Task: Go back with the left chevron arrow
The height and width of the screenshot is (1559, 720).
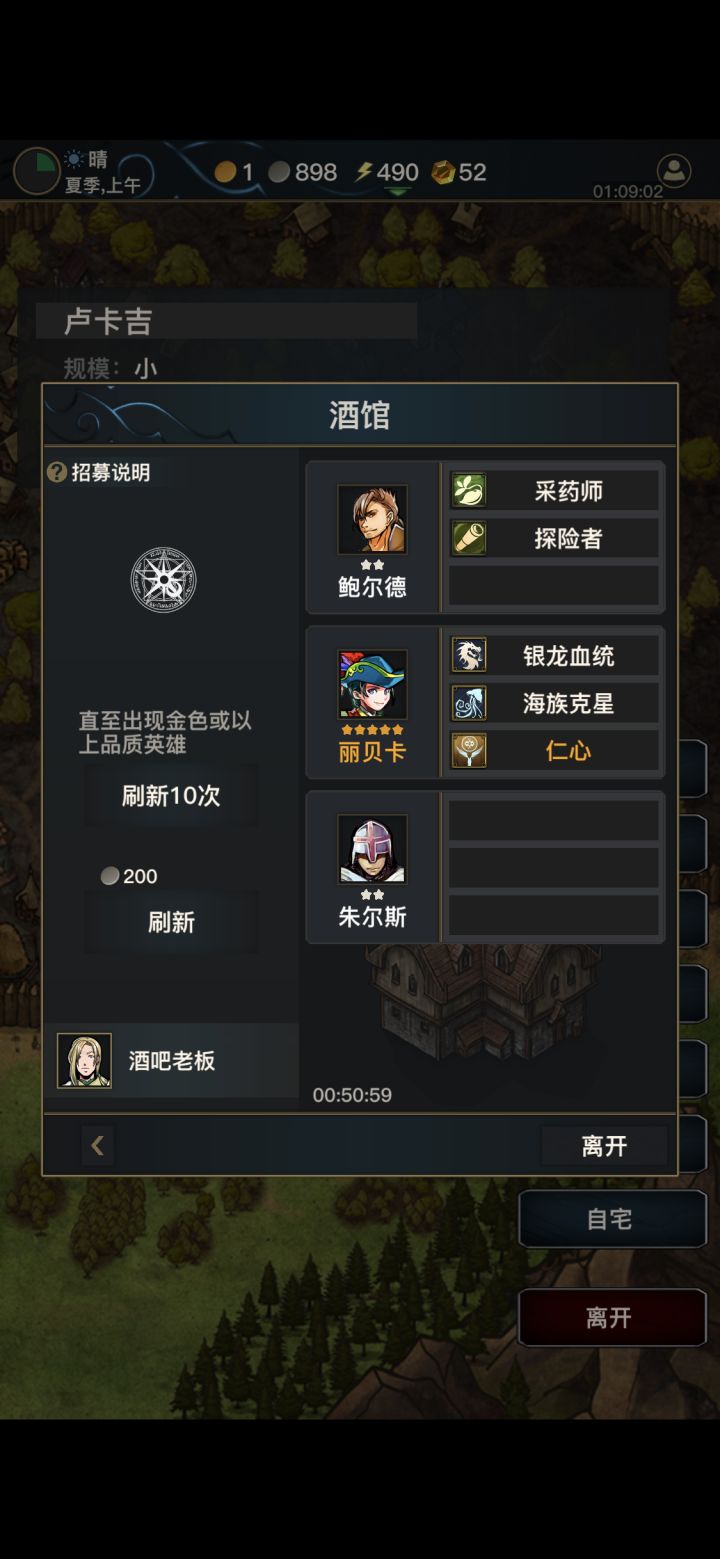Action: point(97,1146)
